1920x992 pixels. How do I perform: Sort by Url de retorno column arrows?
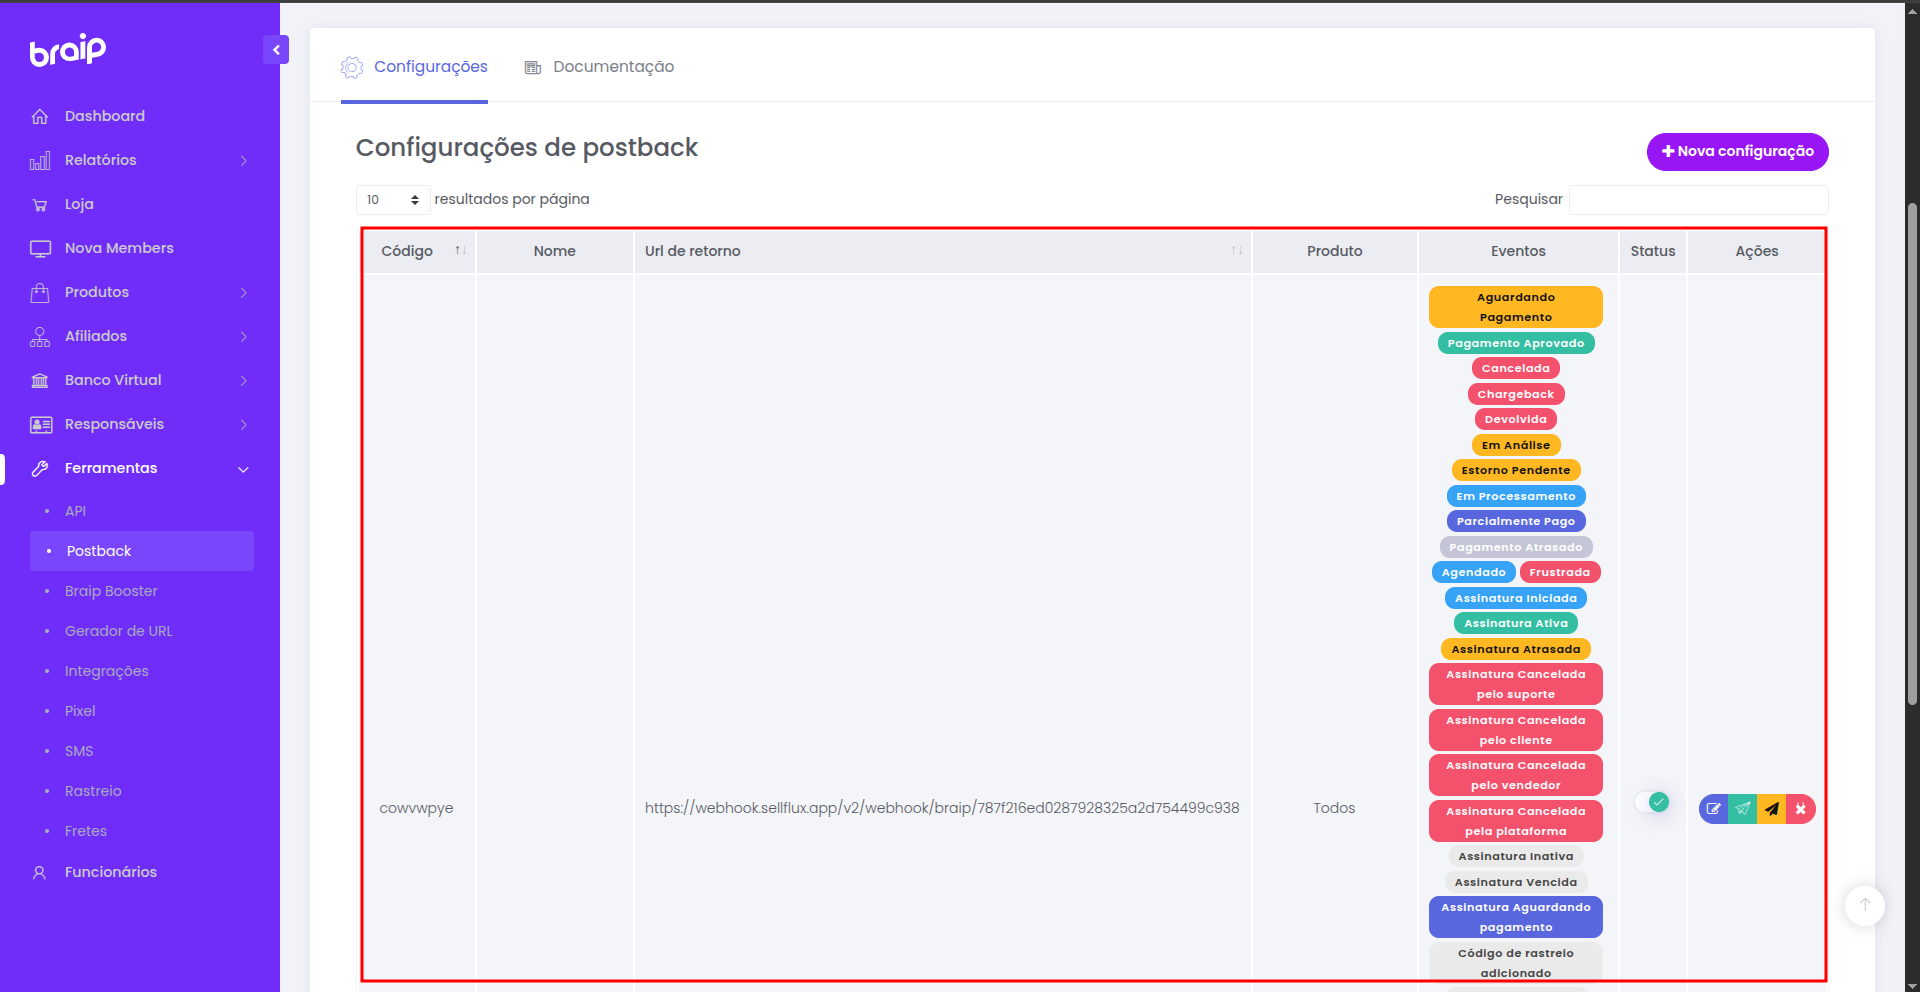[1237, 250]
